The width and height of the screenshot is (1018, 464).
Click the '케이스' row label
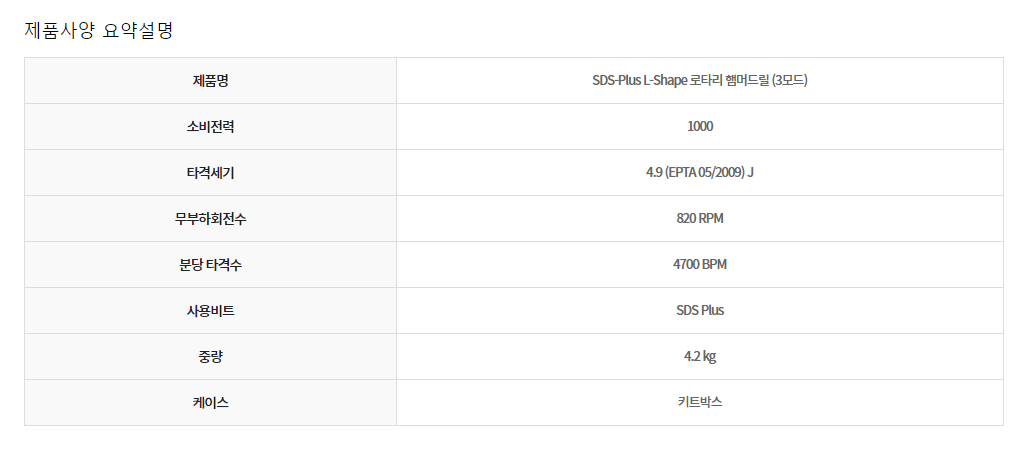[210, 403]
